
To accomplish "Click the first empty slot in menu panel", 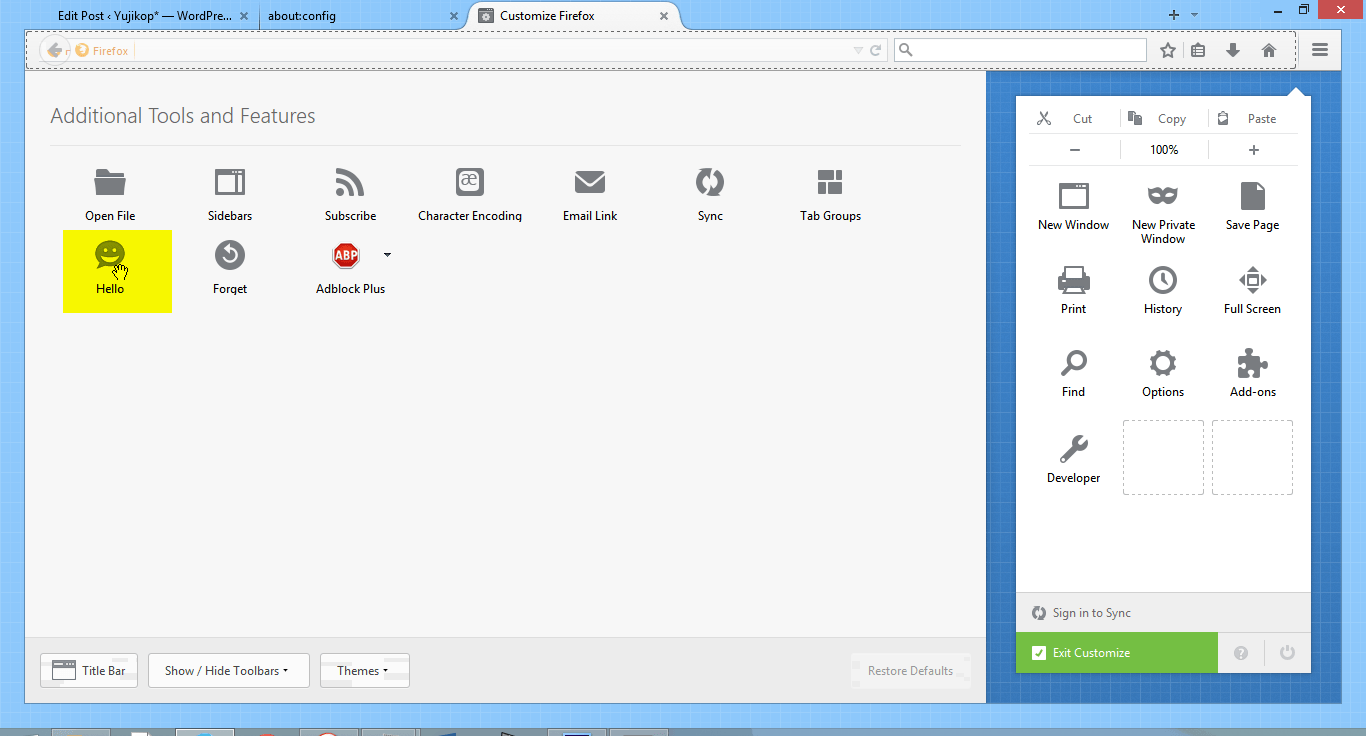I will pos(1163,457).
